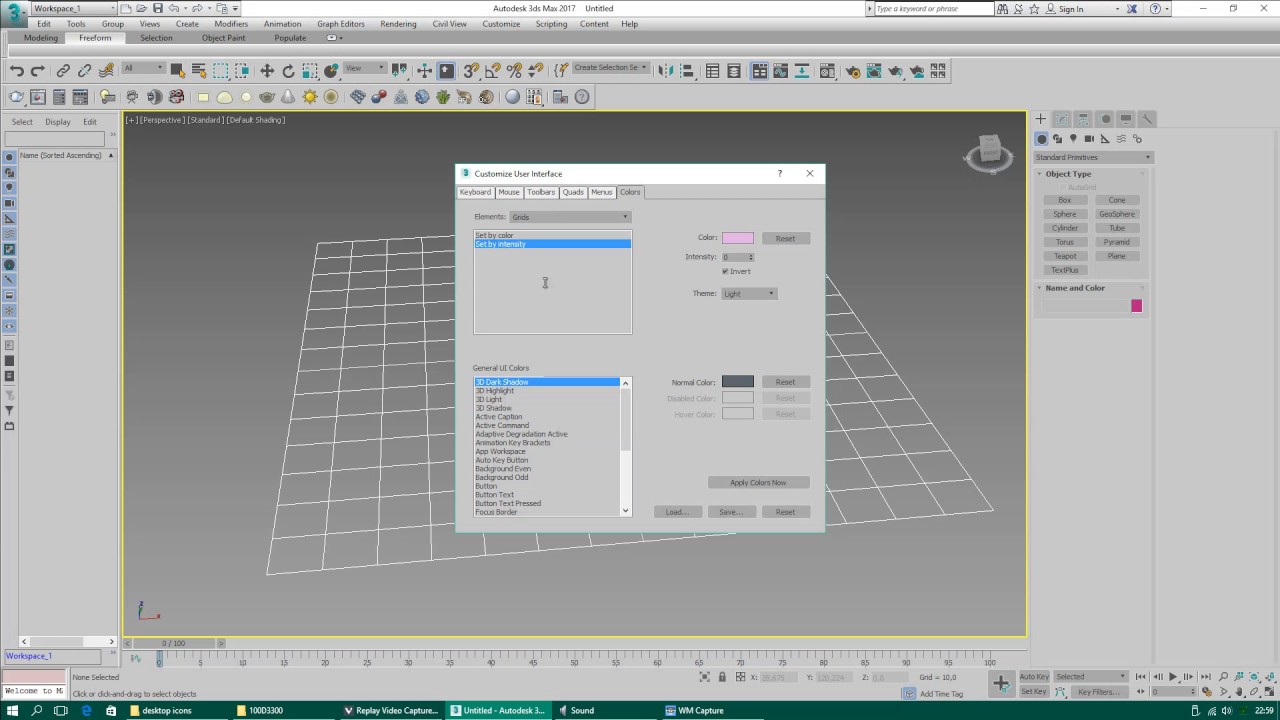This screenshot has height=720, width=1280.
Task: Choose the Select and Move tool
Action: [x=267, y=71]
